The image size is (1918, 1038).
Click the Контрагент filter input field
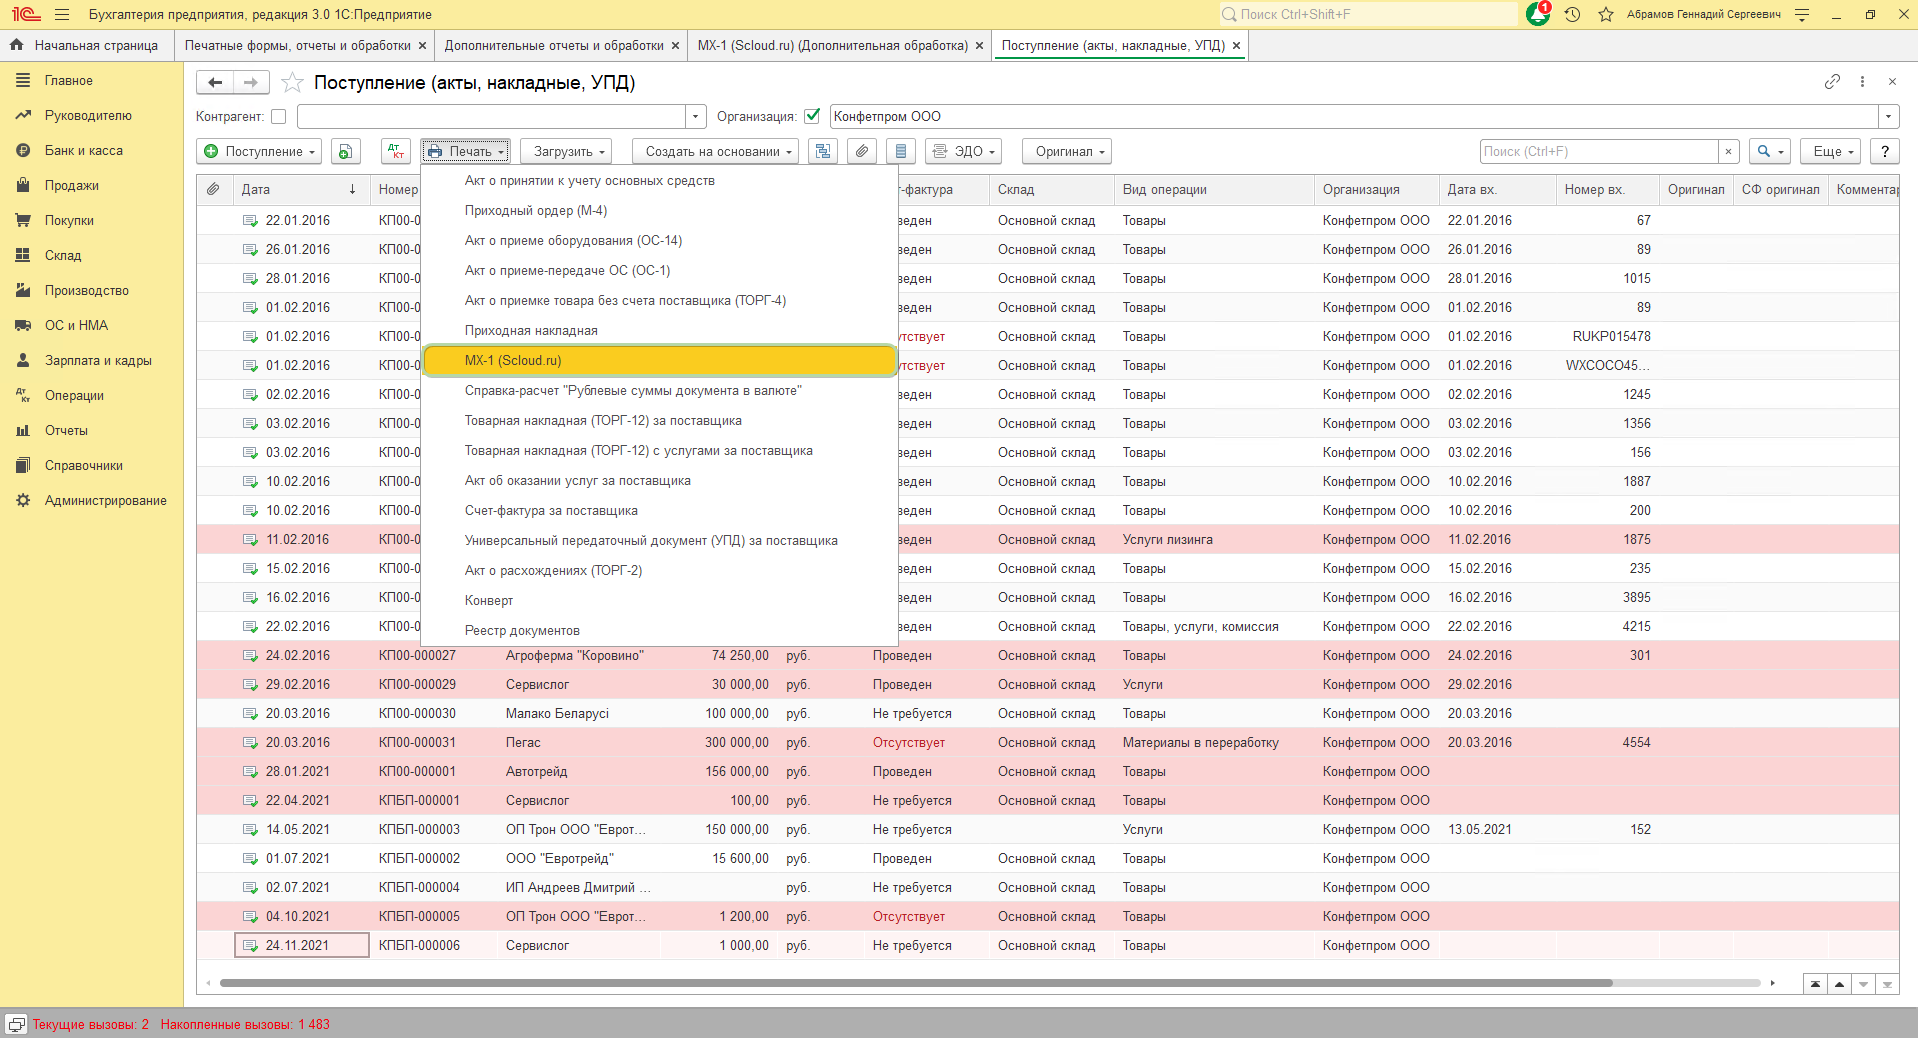491,117
